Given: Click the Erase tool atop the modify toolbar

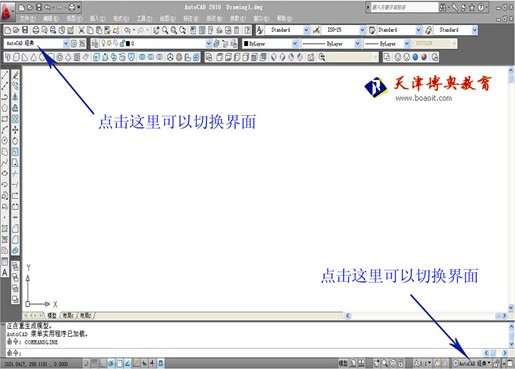Looking at the screenshot, I should tap(15, 75).
